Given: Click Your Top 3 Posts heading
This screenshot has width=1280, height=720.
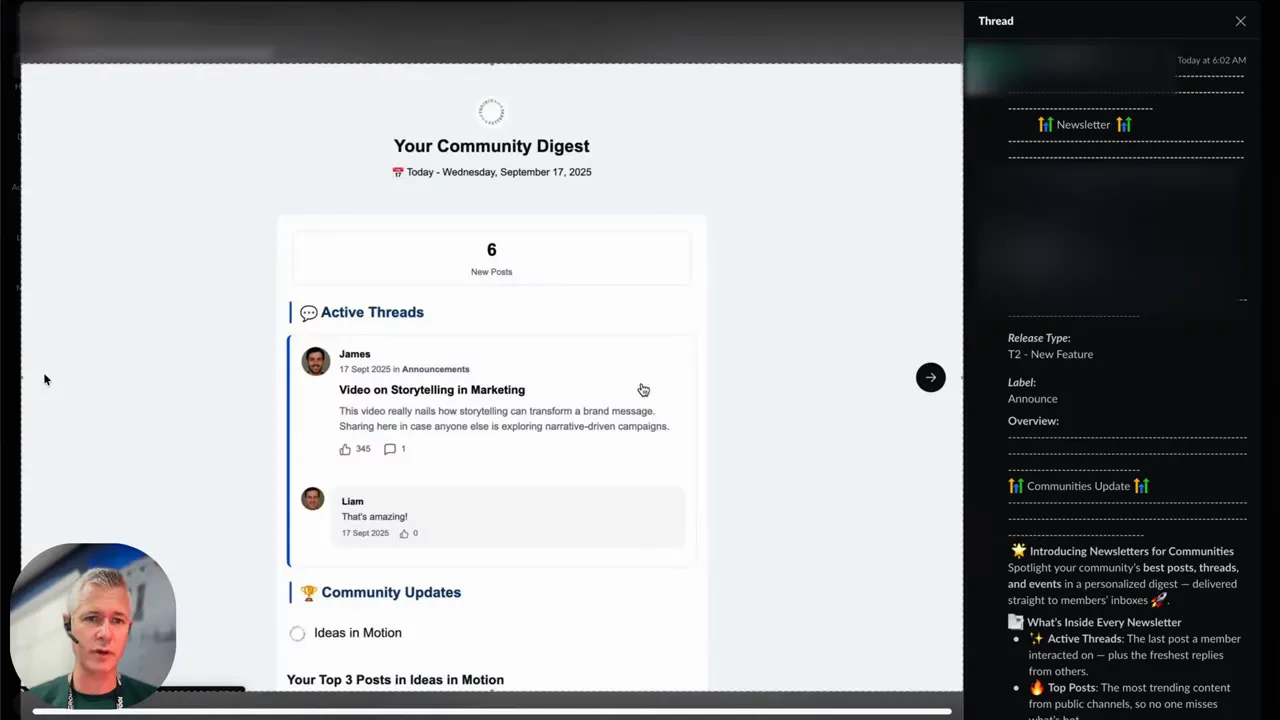Looking at the screenshot, I should 395,680.
